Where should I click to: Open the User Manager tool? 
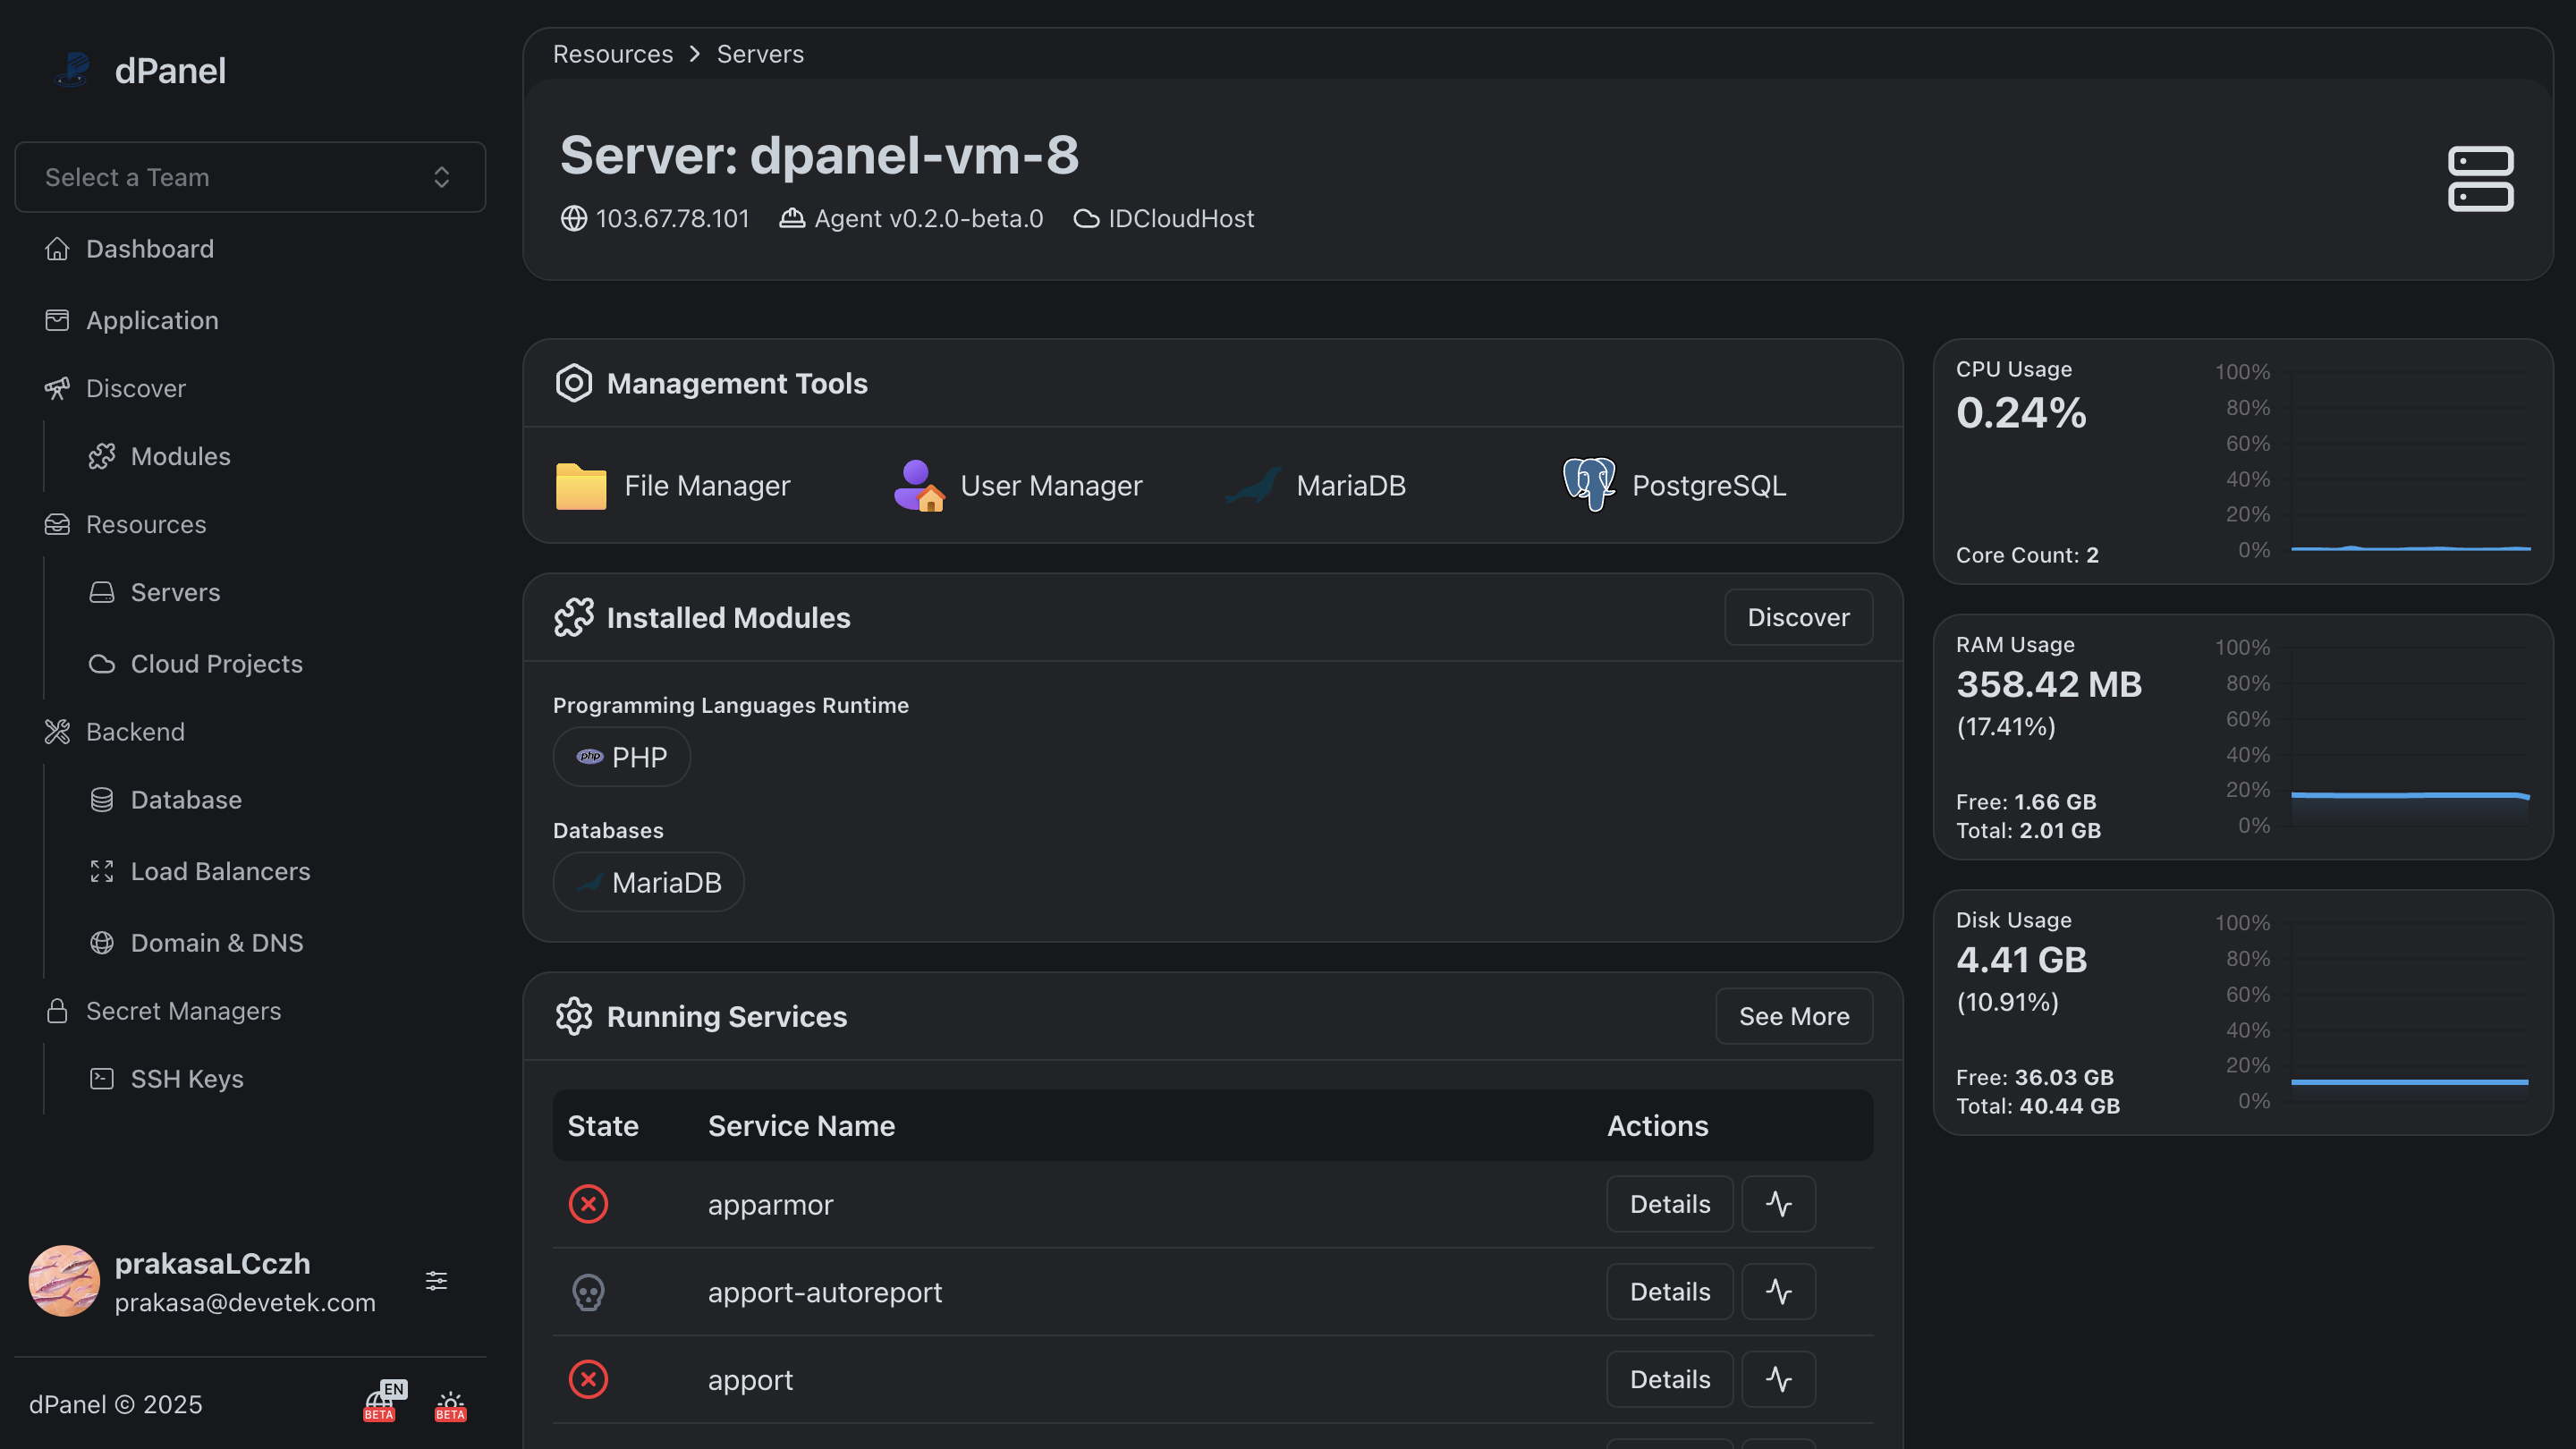point(1018,486)
